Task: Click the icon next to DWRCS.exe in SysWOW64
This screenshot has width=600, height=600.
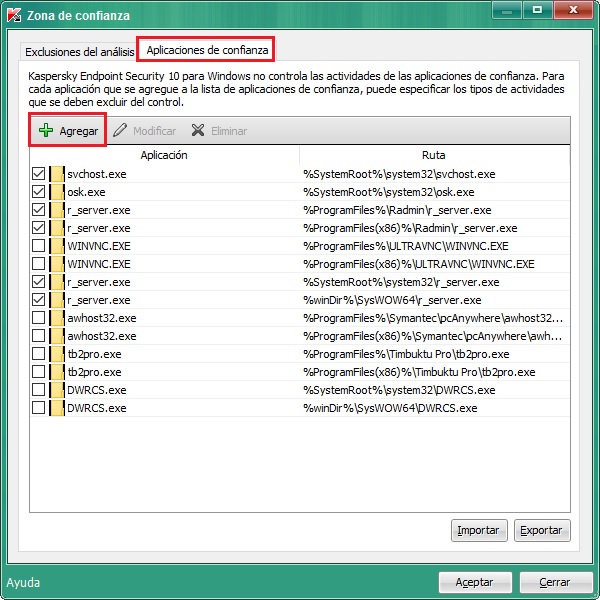Action: tap(57, 408)
